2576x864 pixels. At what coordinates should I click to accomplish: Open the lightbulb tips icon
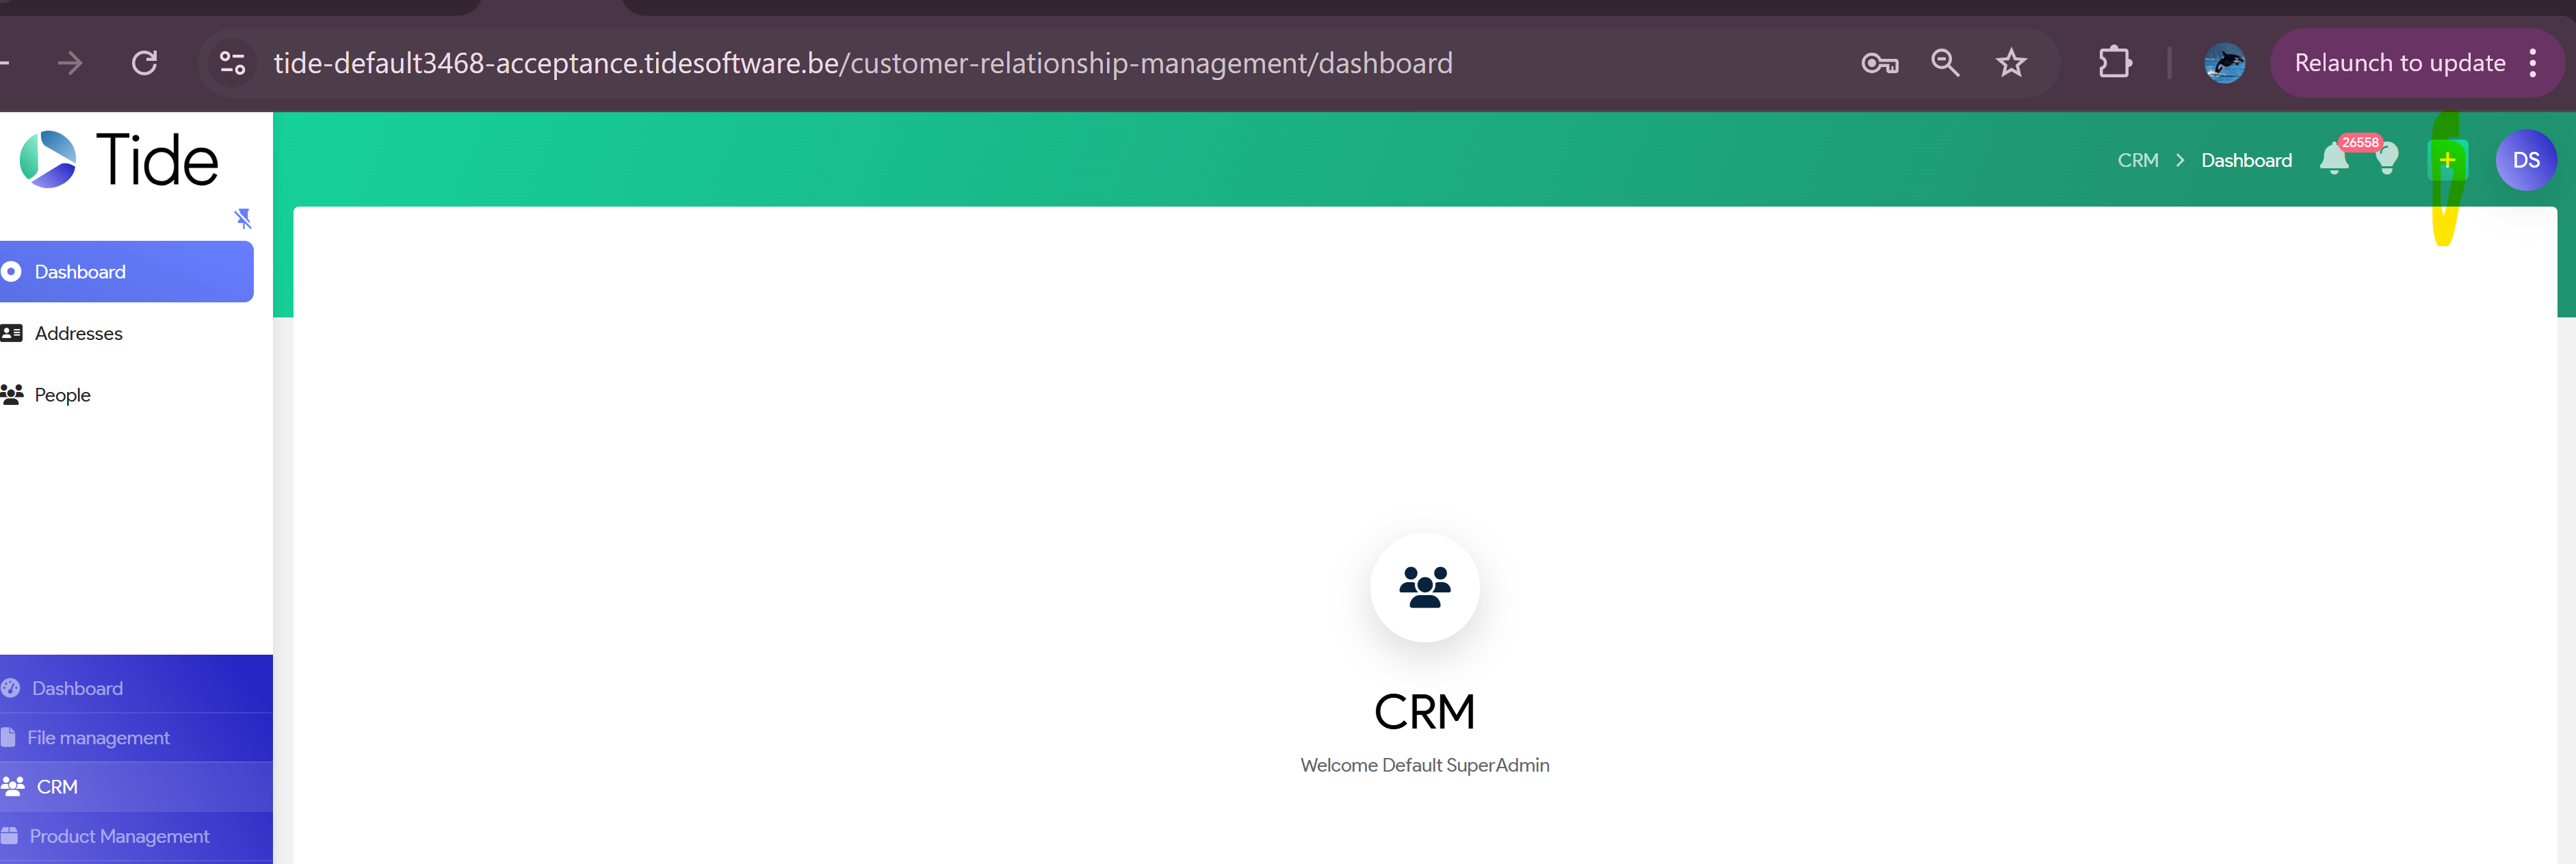coord(2387,159)
